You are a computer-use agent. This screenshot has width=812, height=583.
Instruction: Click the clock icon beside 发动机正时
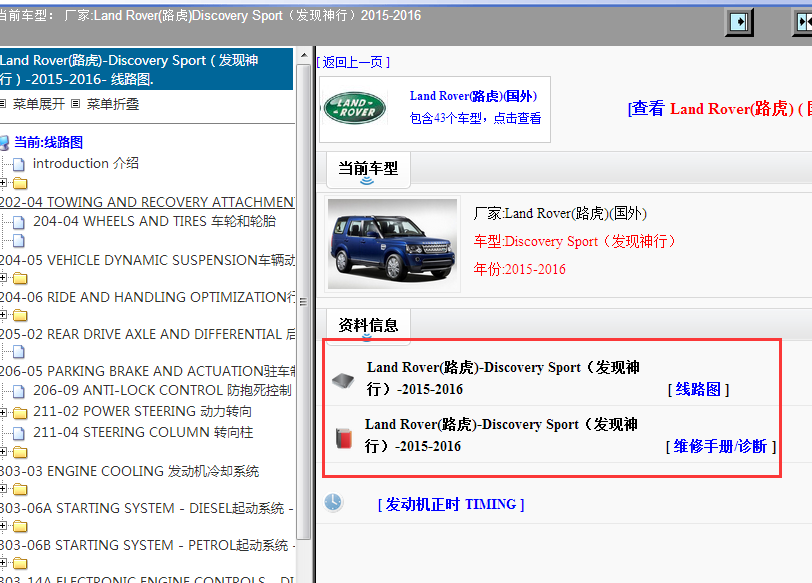tap(333, 503)
